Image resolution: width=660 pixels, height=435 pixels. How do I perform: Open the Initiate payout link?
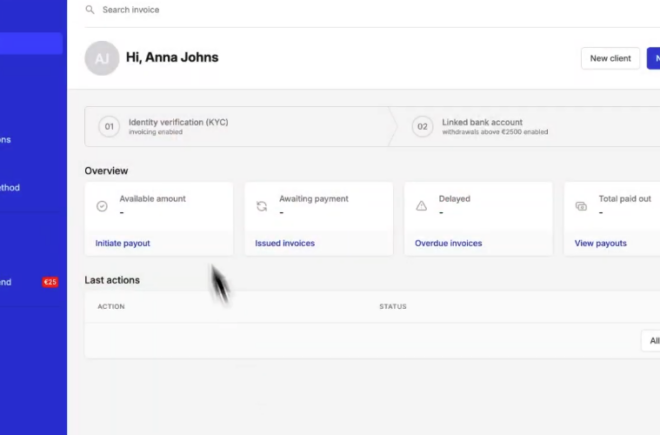[123, 243]
